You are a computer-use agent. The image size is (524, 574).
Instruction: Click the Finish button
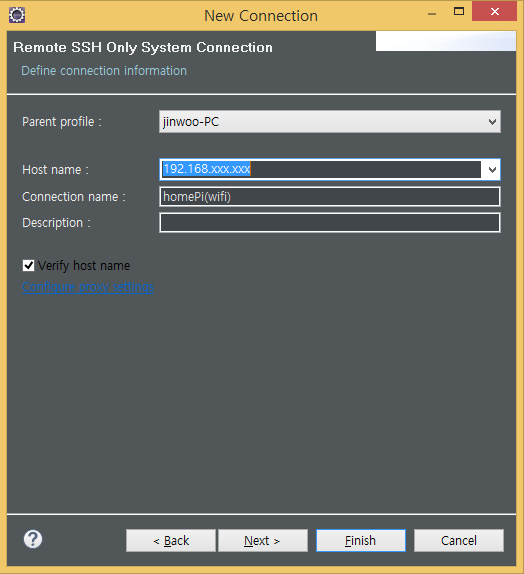[361, 540]
